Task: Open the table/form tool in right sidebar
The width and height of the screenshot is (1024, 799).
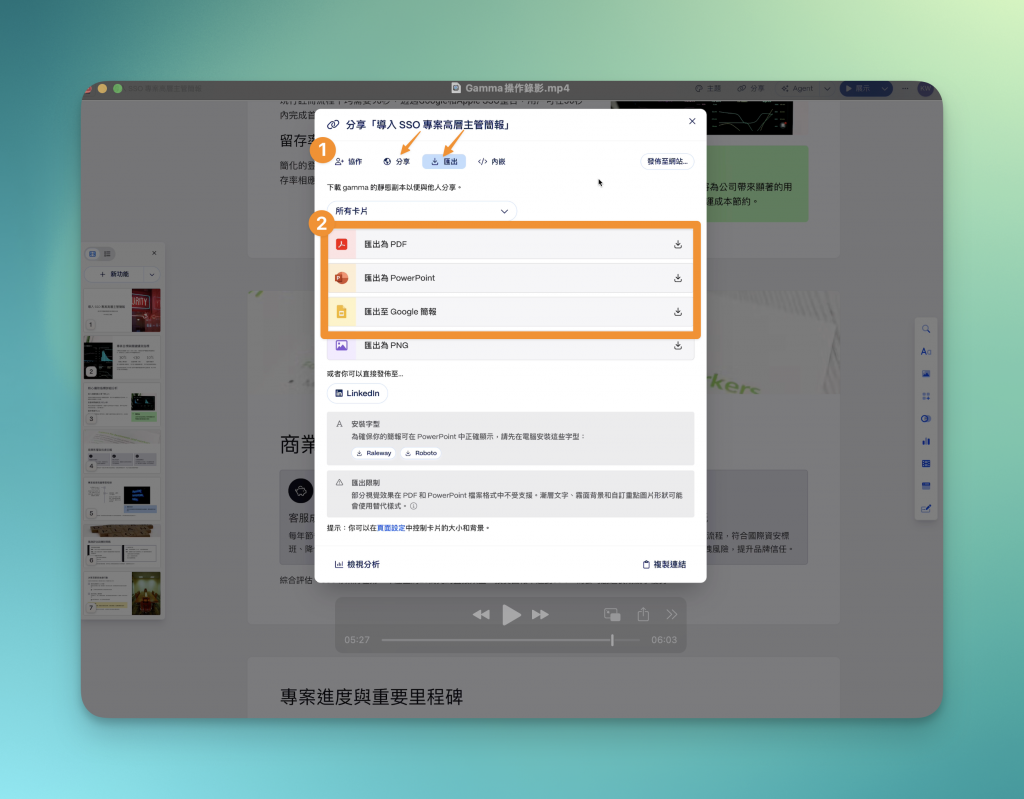Action: [926, 463]
